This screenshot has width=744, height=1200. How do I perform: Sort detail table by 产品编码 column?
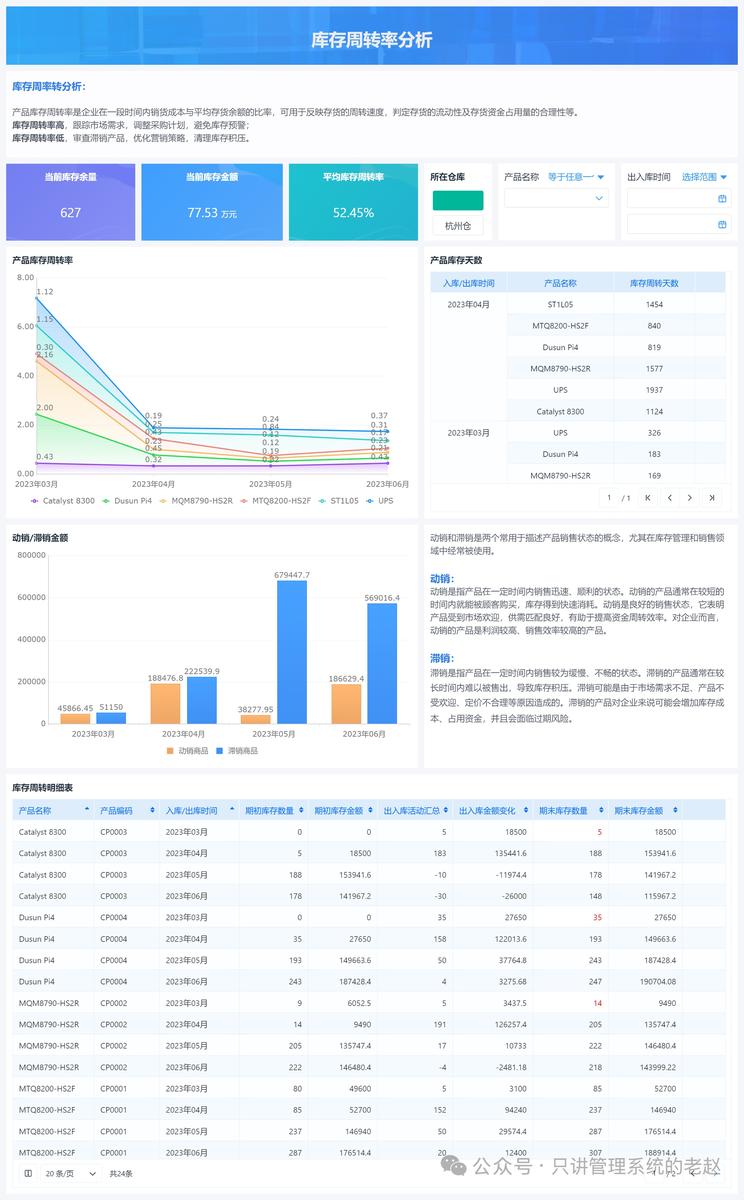click(x=153, y=810)
